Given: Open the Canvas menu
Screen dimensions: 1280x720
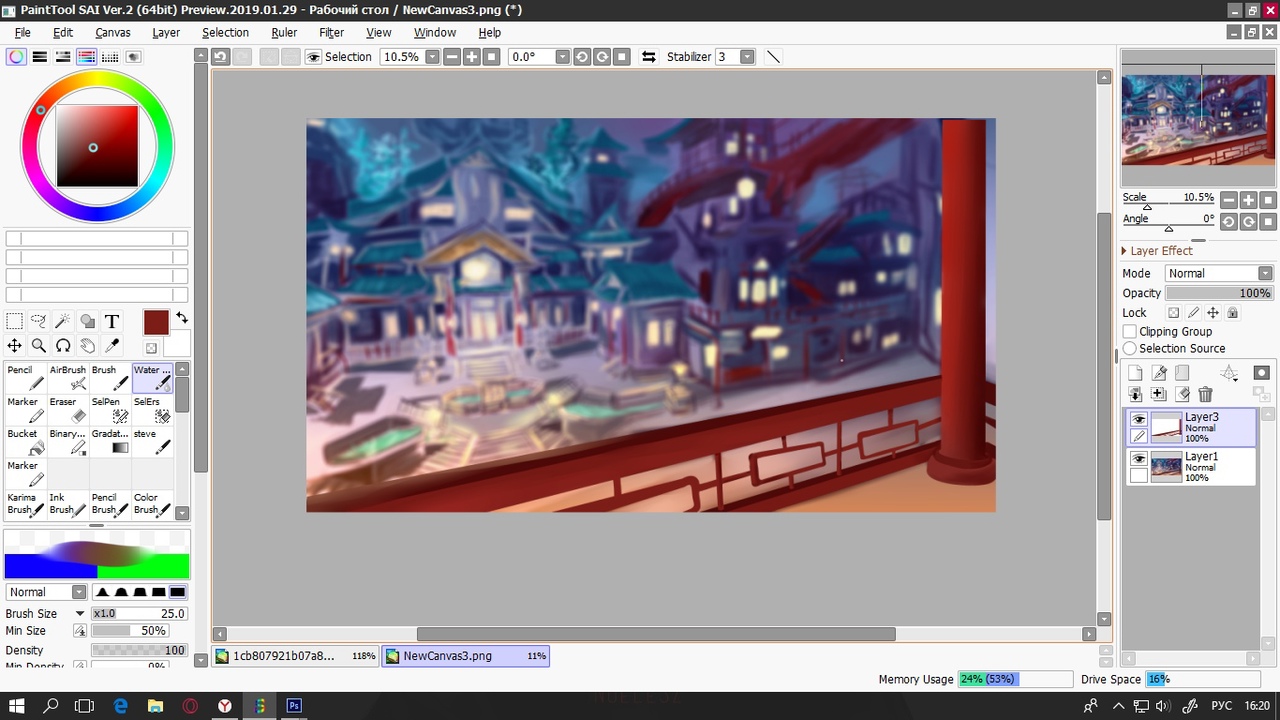Looking at the screenshot, I should pyautogui.click(x=113, y=32).
